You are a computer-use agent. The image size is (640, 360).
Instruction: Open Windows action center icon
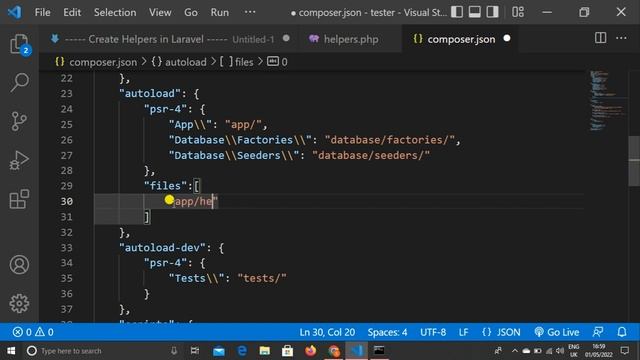coord(624,351)
